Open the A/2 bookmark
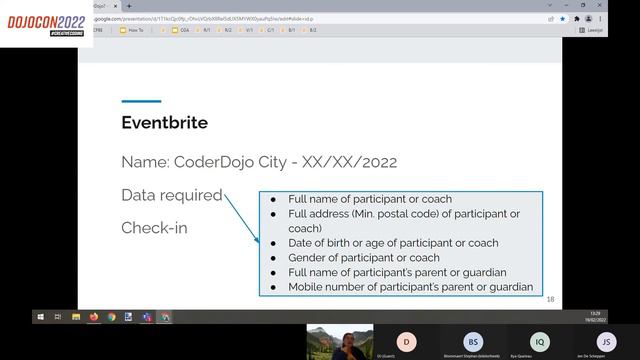 pyautogui.click(x=224, y=30)
